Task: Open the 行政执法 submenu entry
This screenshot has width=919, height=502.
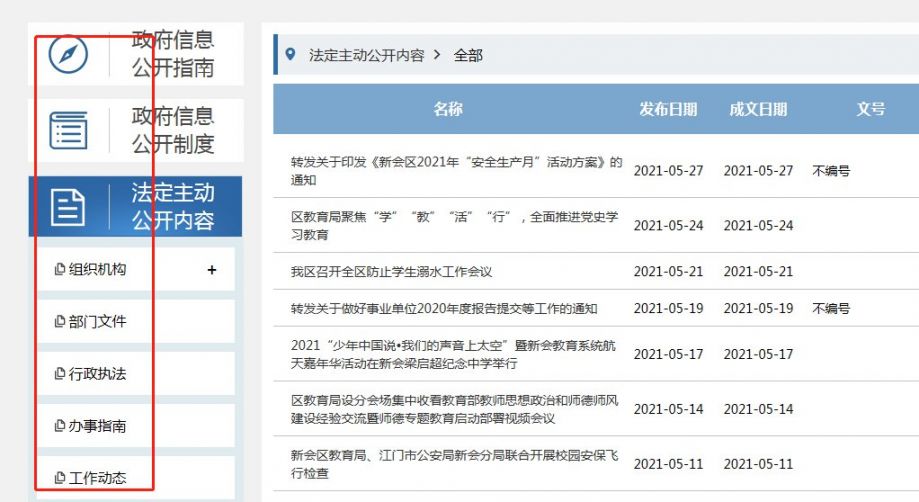Action: (x=136, y=373)
